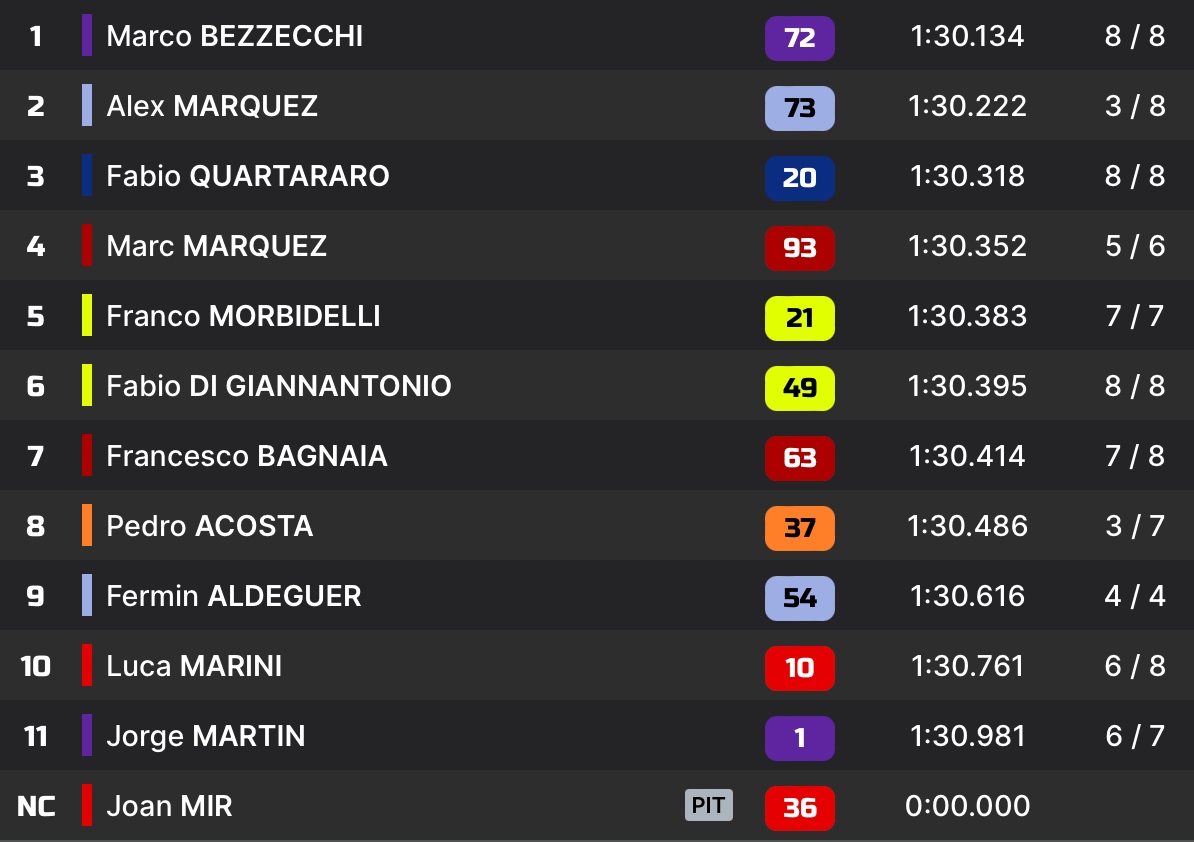This screenshot has height=842, width=1194.
Task: Click the PIT indicator beside Joan Mir
Action: (x=708, y=806)
